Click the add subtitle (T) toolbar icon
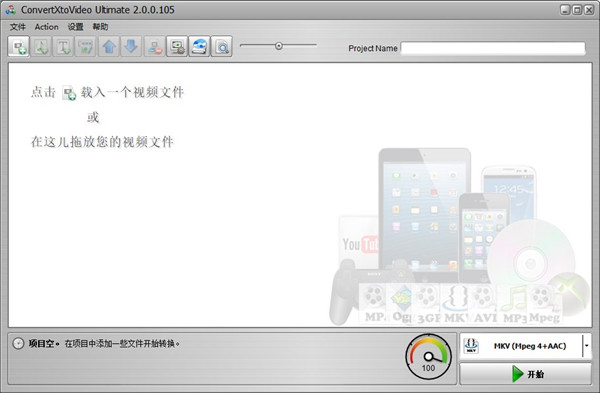Screen dimensions: 600x393 pyautogui.click(x=64, y=47)
